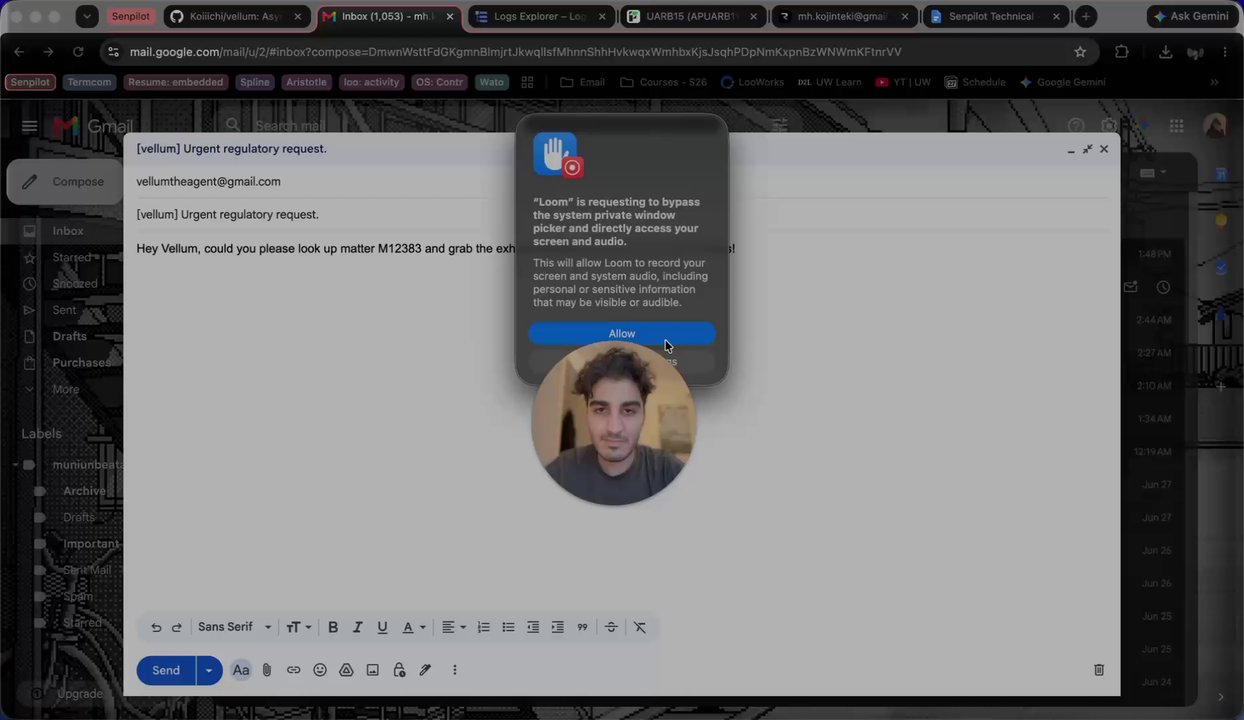Click the email subject field
The height and width of the screenshot is (720, 1244).
(622, 214)
